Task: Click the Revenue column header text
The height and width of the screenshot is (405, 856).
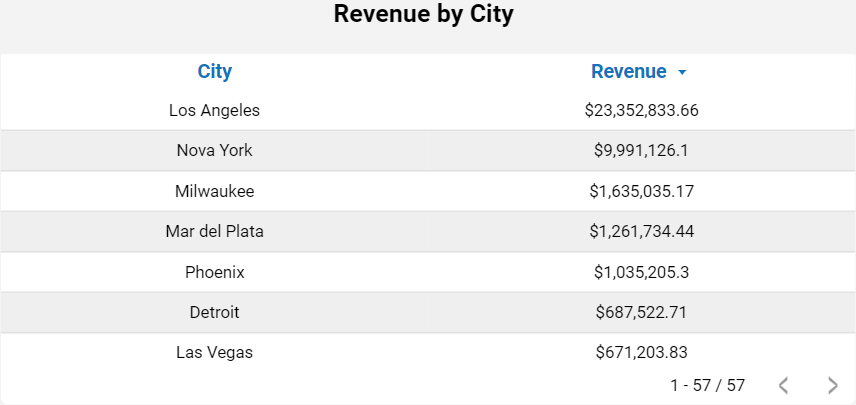Action: [x=628, y=71]
